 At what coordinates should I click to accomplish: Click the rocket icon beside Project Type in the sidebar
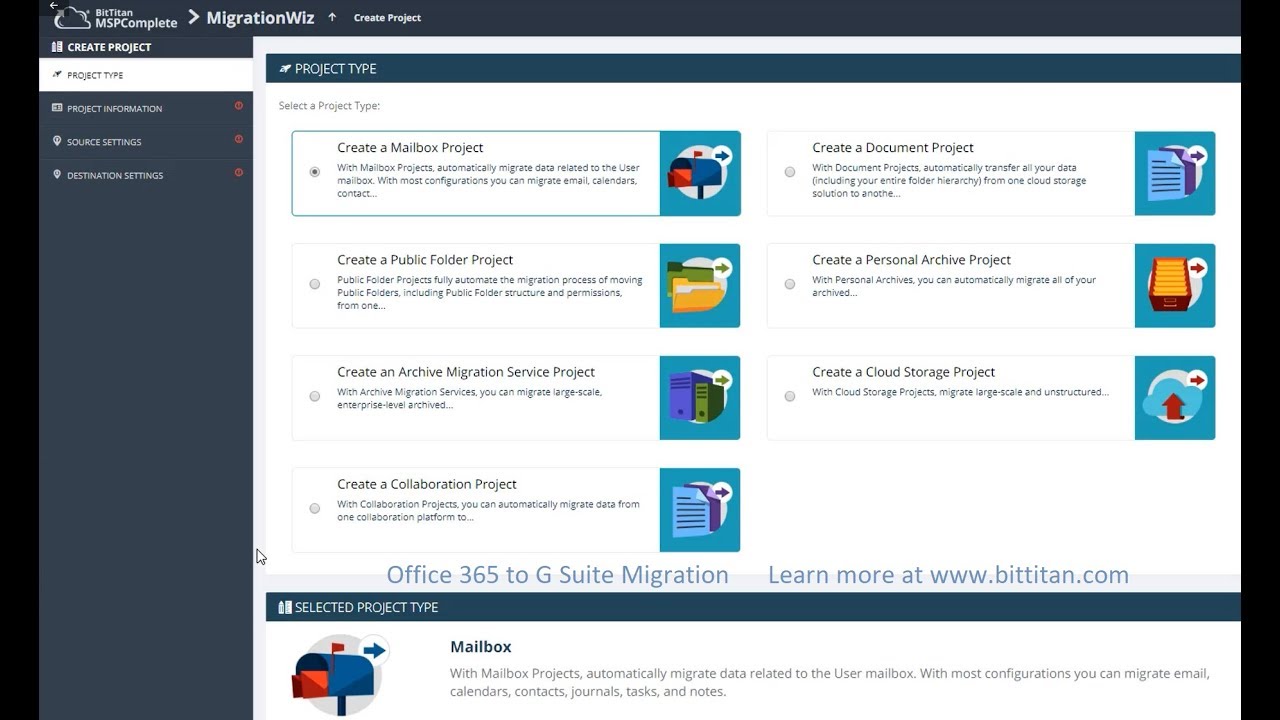tap(57, 74)
